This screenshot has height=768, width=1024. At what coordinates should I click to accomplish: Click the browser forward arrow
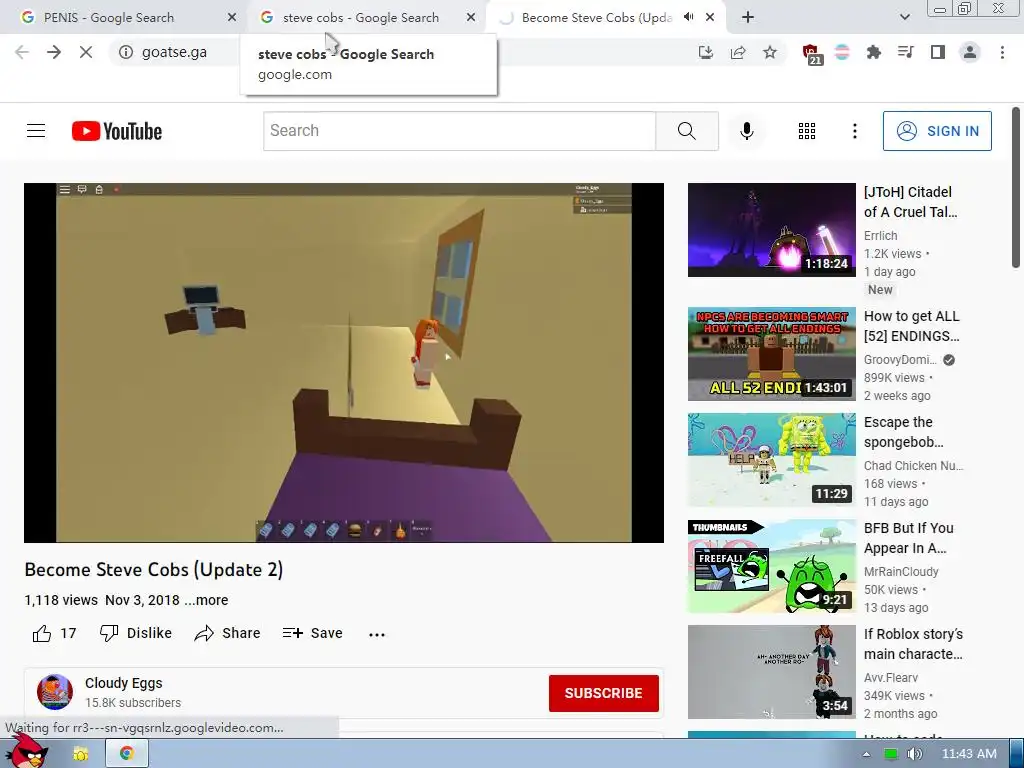54,52
